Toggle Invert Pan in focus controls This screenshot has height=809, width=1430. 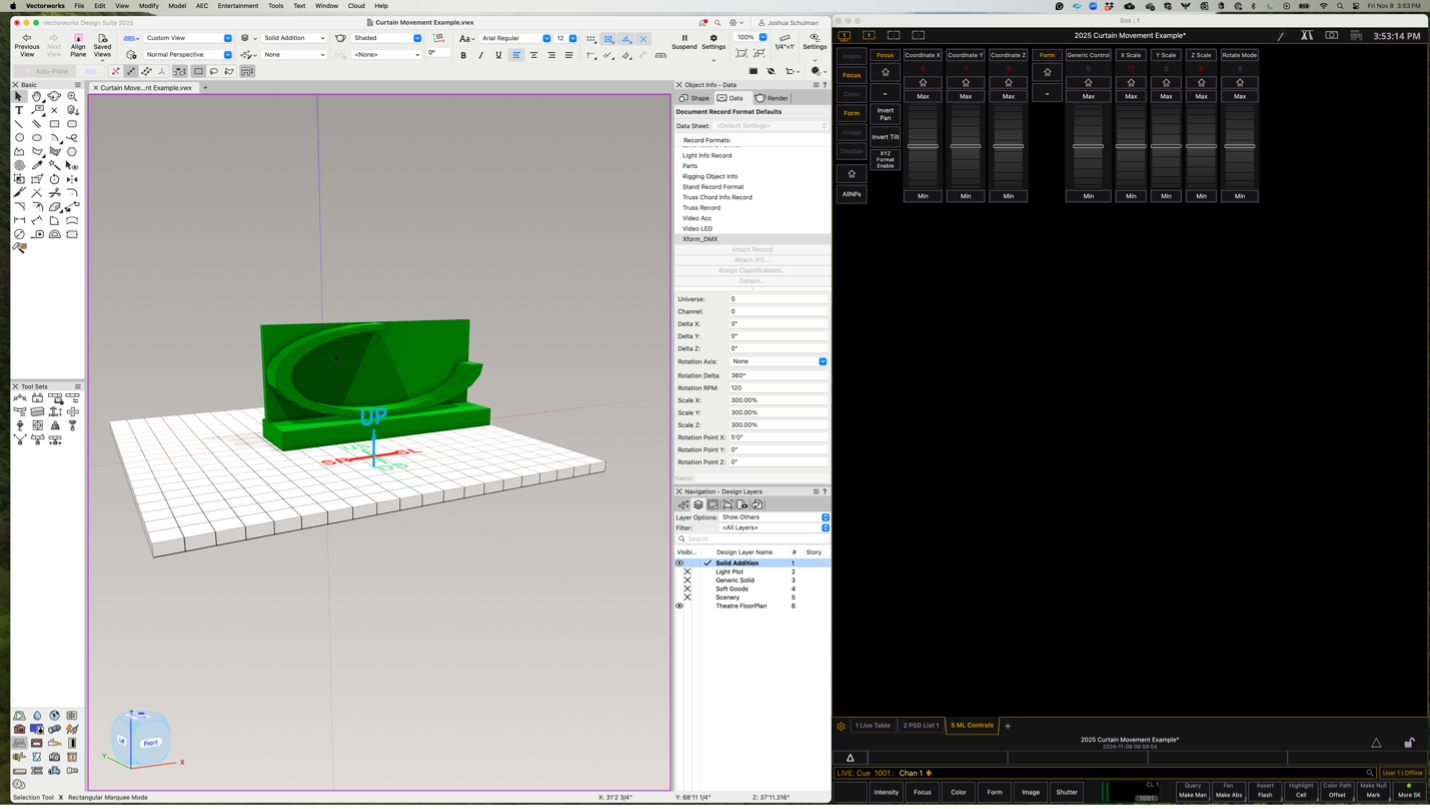885,114
